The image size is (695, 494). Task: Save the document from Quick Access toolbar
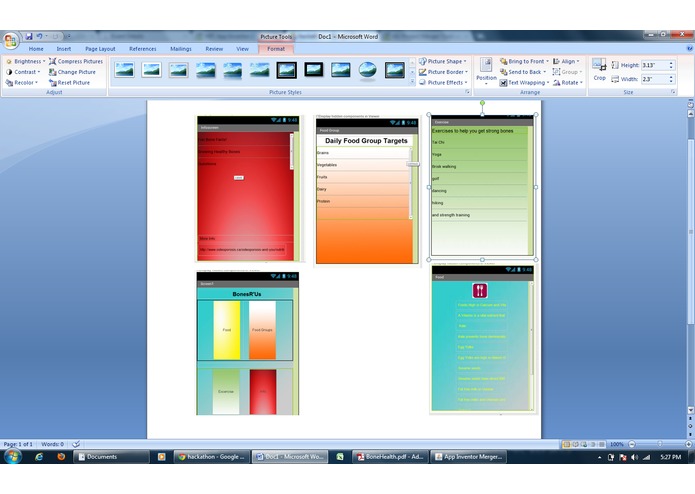tap(29, 36)
